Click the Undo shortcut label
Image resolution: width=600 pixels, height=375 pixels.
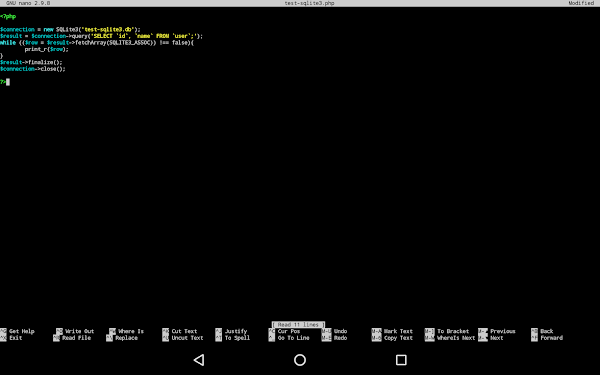pyautogui.click(x=340, y=331)
